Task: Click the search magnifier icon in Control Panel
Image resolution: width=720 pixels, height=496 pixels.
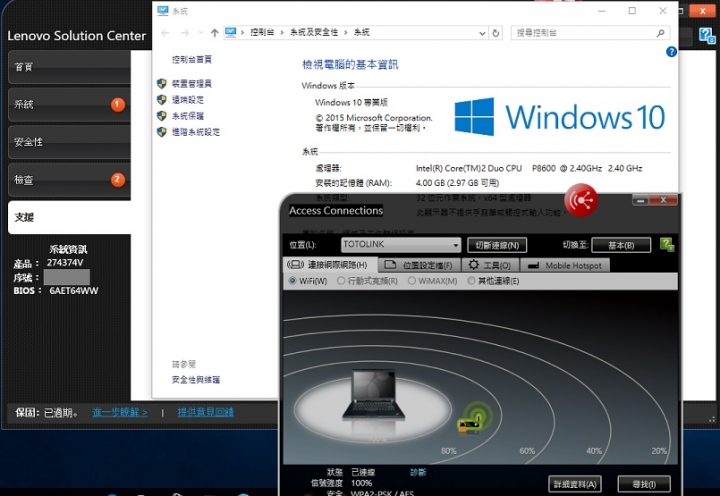Action: [x=660, y=33]
